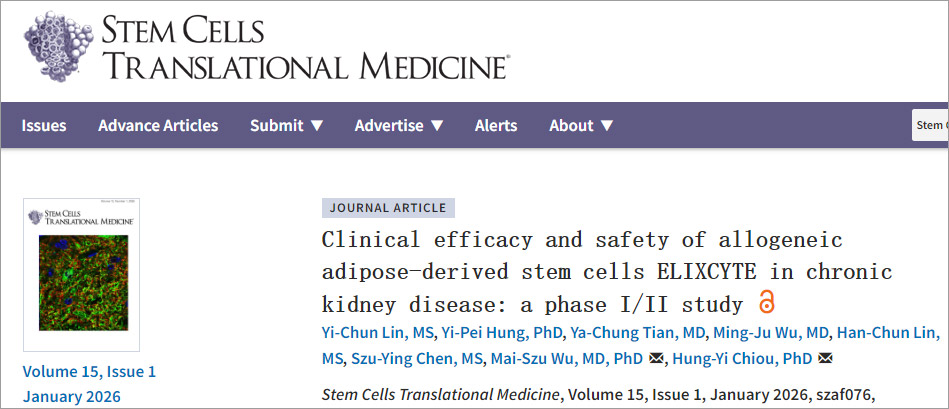This screenshot has width=949, height=409.
Task: Open the journal cover thumbnail image
Action: (x=82, y=273)
